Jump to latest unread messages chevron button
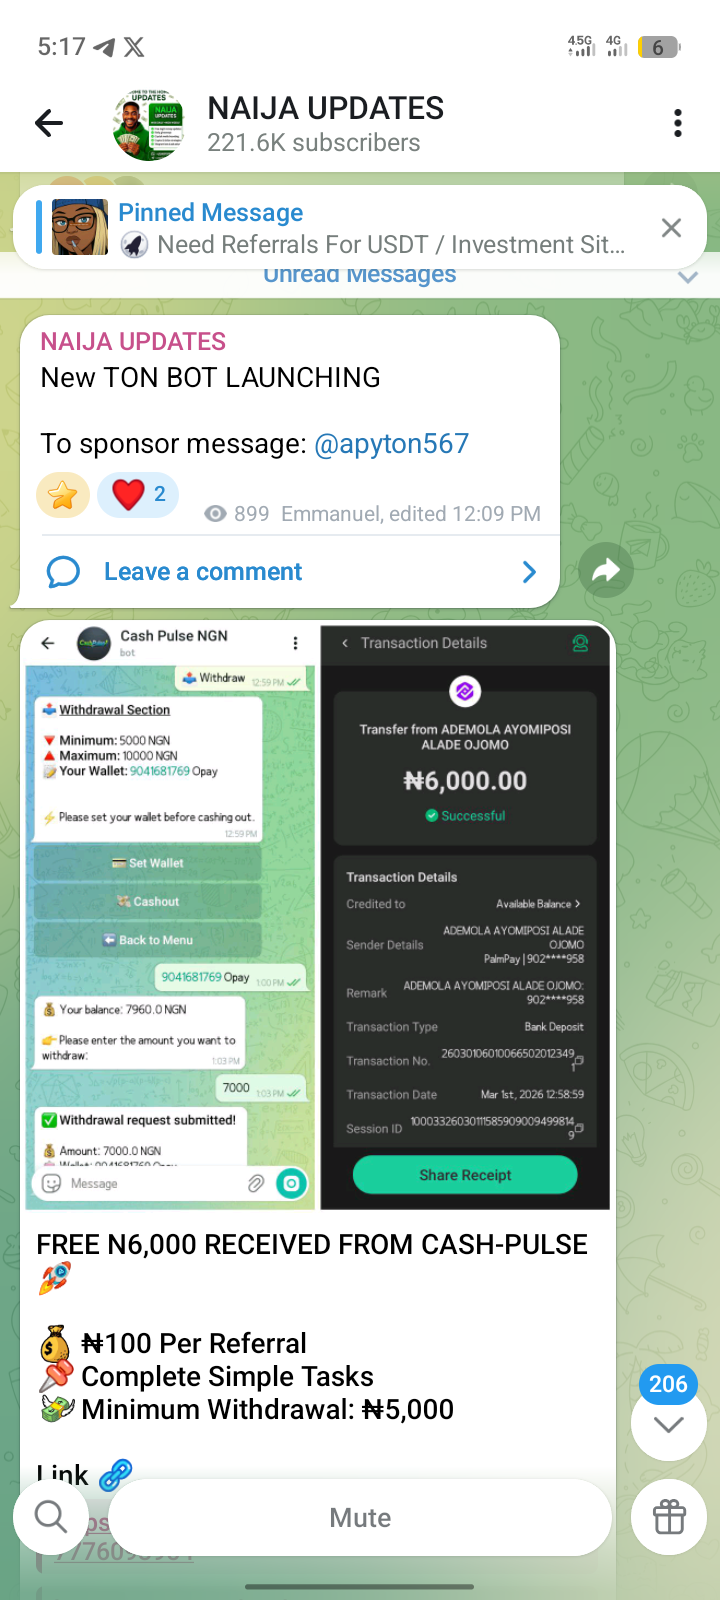 click(668, 1424)
